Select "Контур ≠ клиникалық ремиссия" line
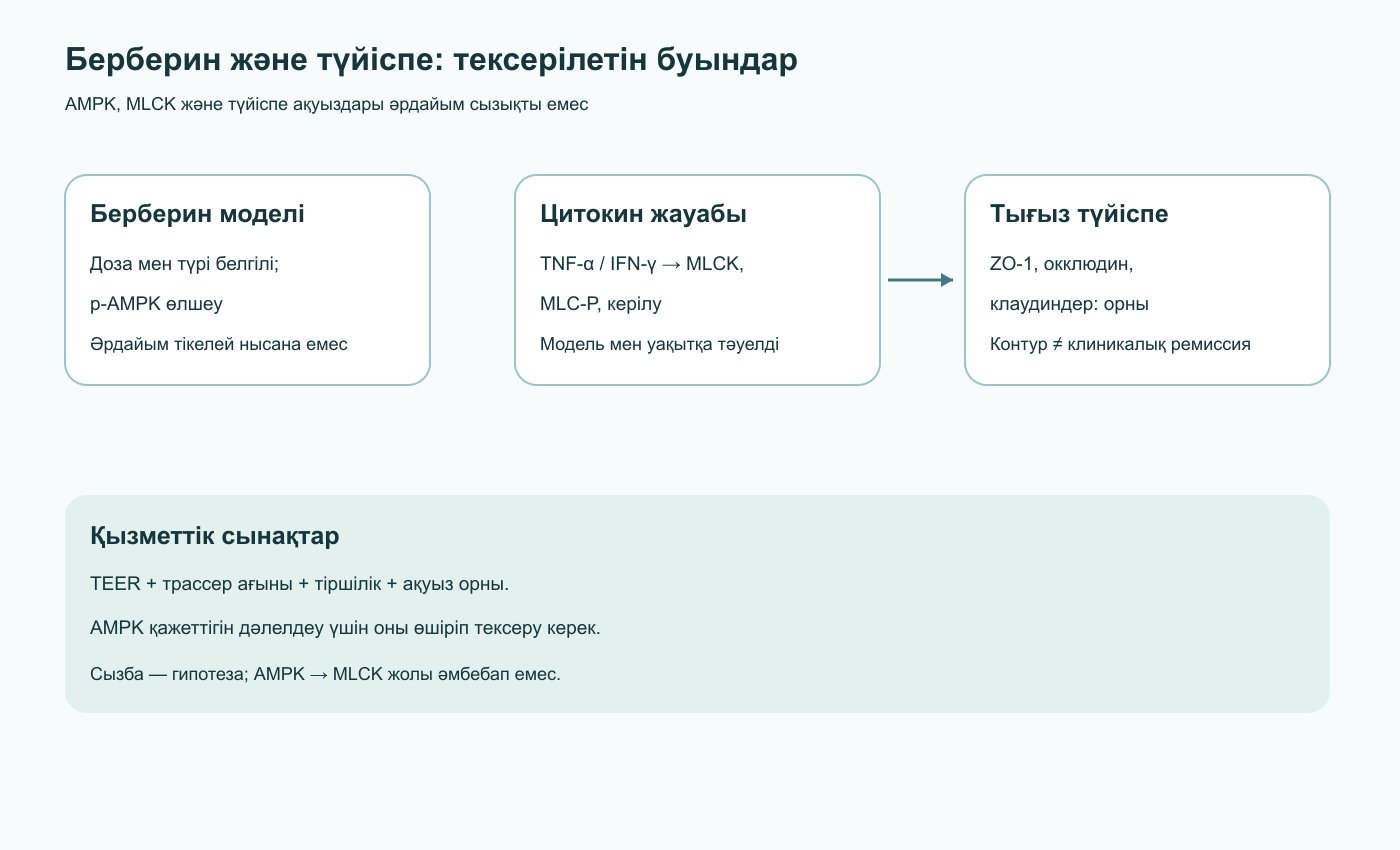 1120,344
